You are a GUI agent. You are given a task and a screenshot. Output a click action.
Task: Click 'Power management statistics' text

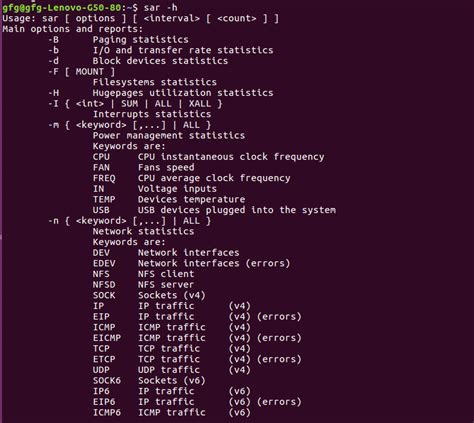(x=169, y=136)
